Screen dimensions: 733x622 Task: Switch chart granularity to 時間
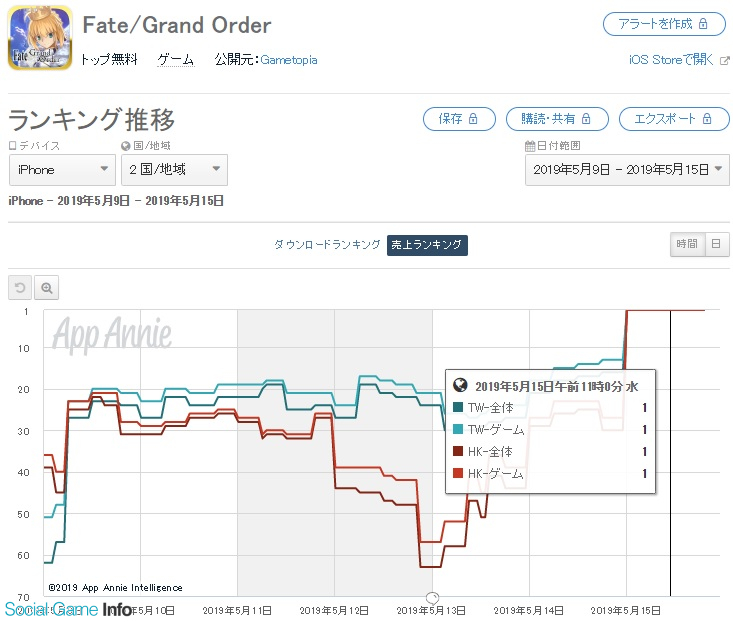(x=687, y=244)
